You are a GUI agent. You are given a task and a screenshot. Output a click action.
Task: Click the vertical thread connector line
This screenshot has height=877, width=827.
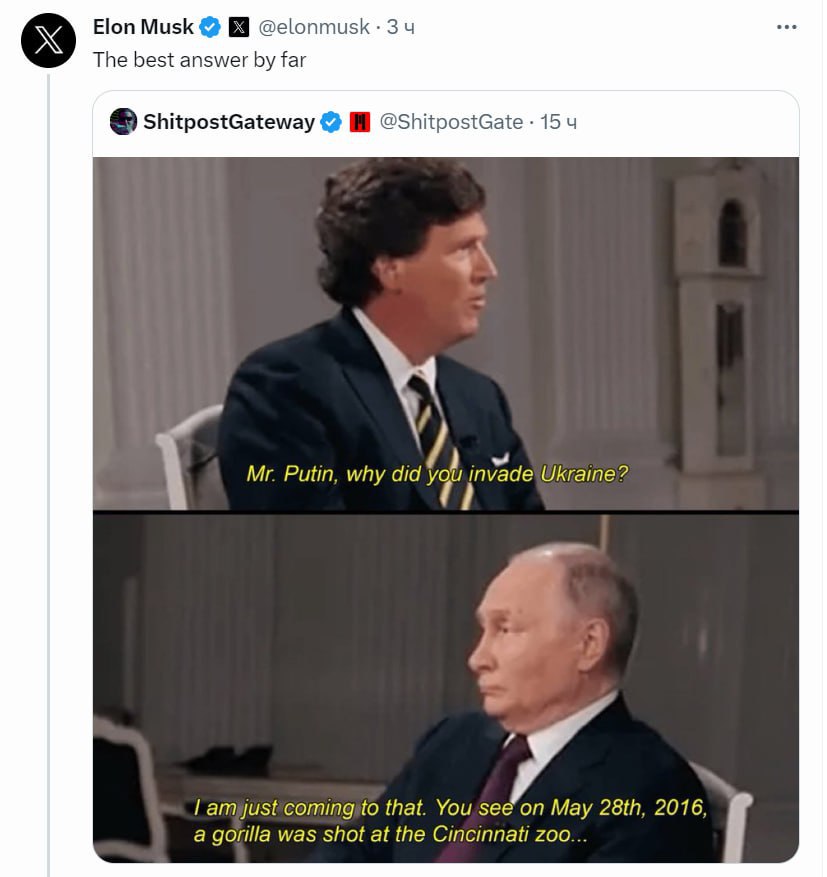49,475
